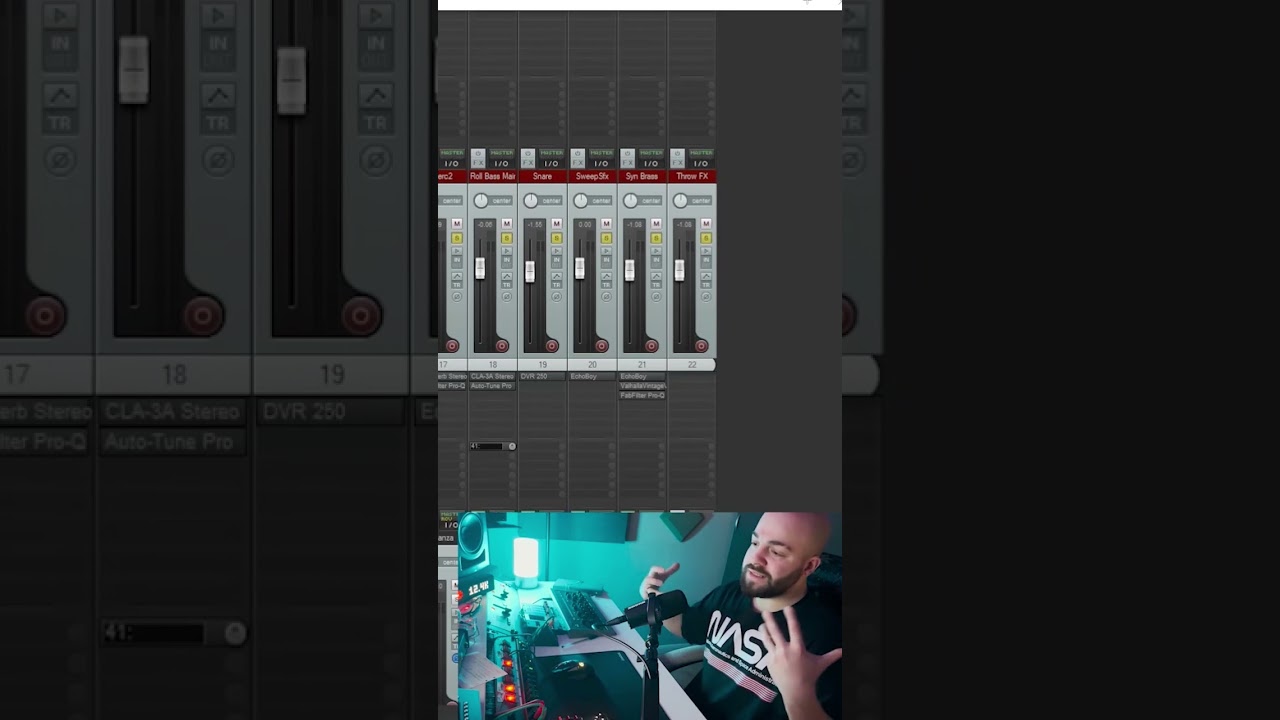Arm the Throw FX track for recording
1280x720 pixels.
[x=701, y=346]
